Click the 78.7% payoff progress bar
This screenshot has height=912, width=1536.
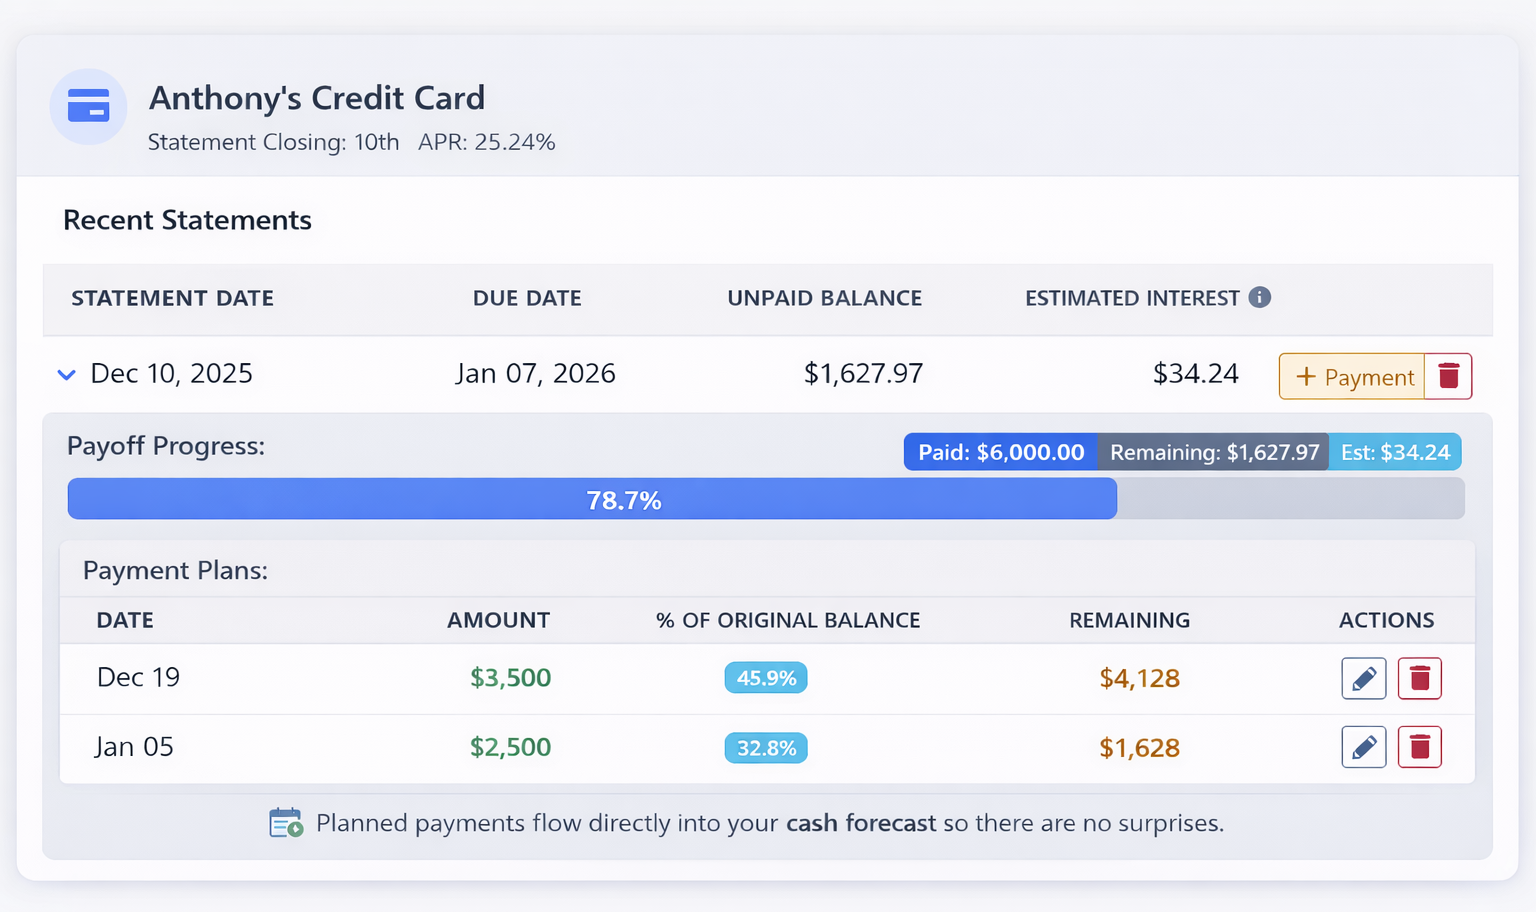coord(624,499)
